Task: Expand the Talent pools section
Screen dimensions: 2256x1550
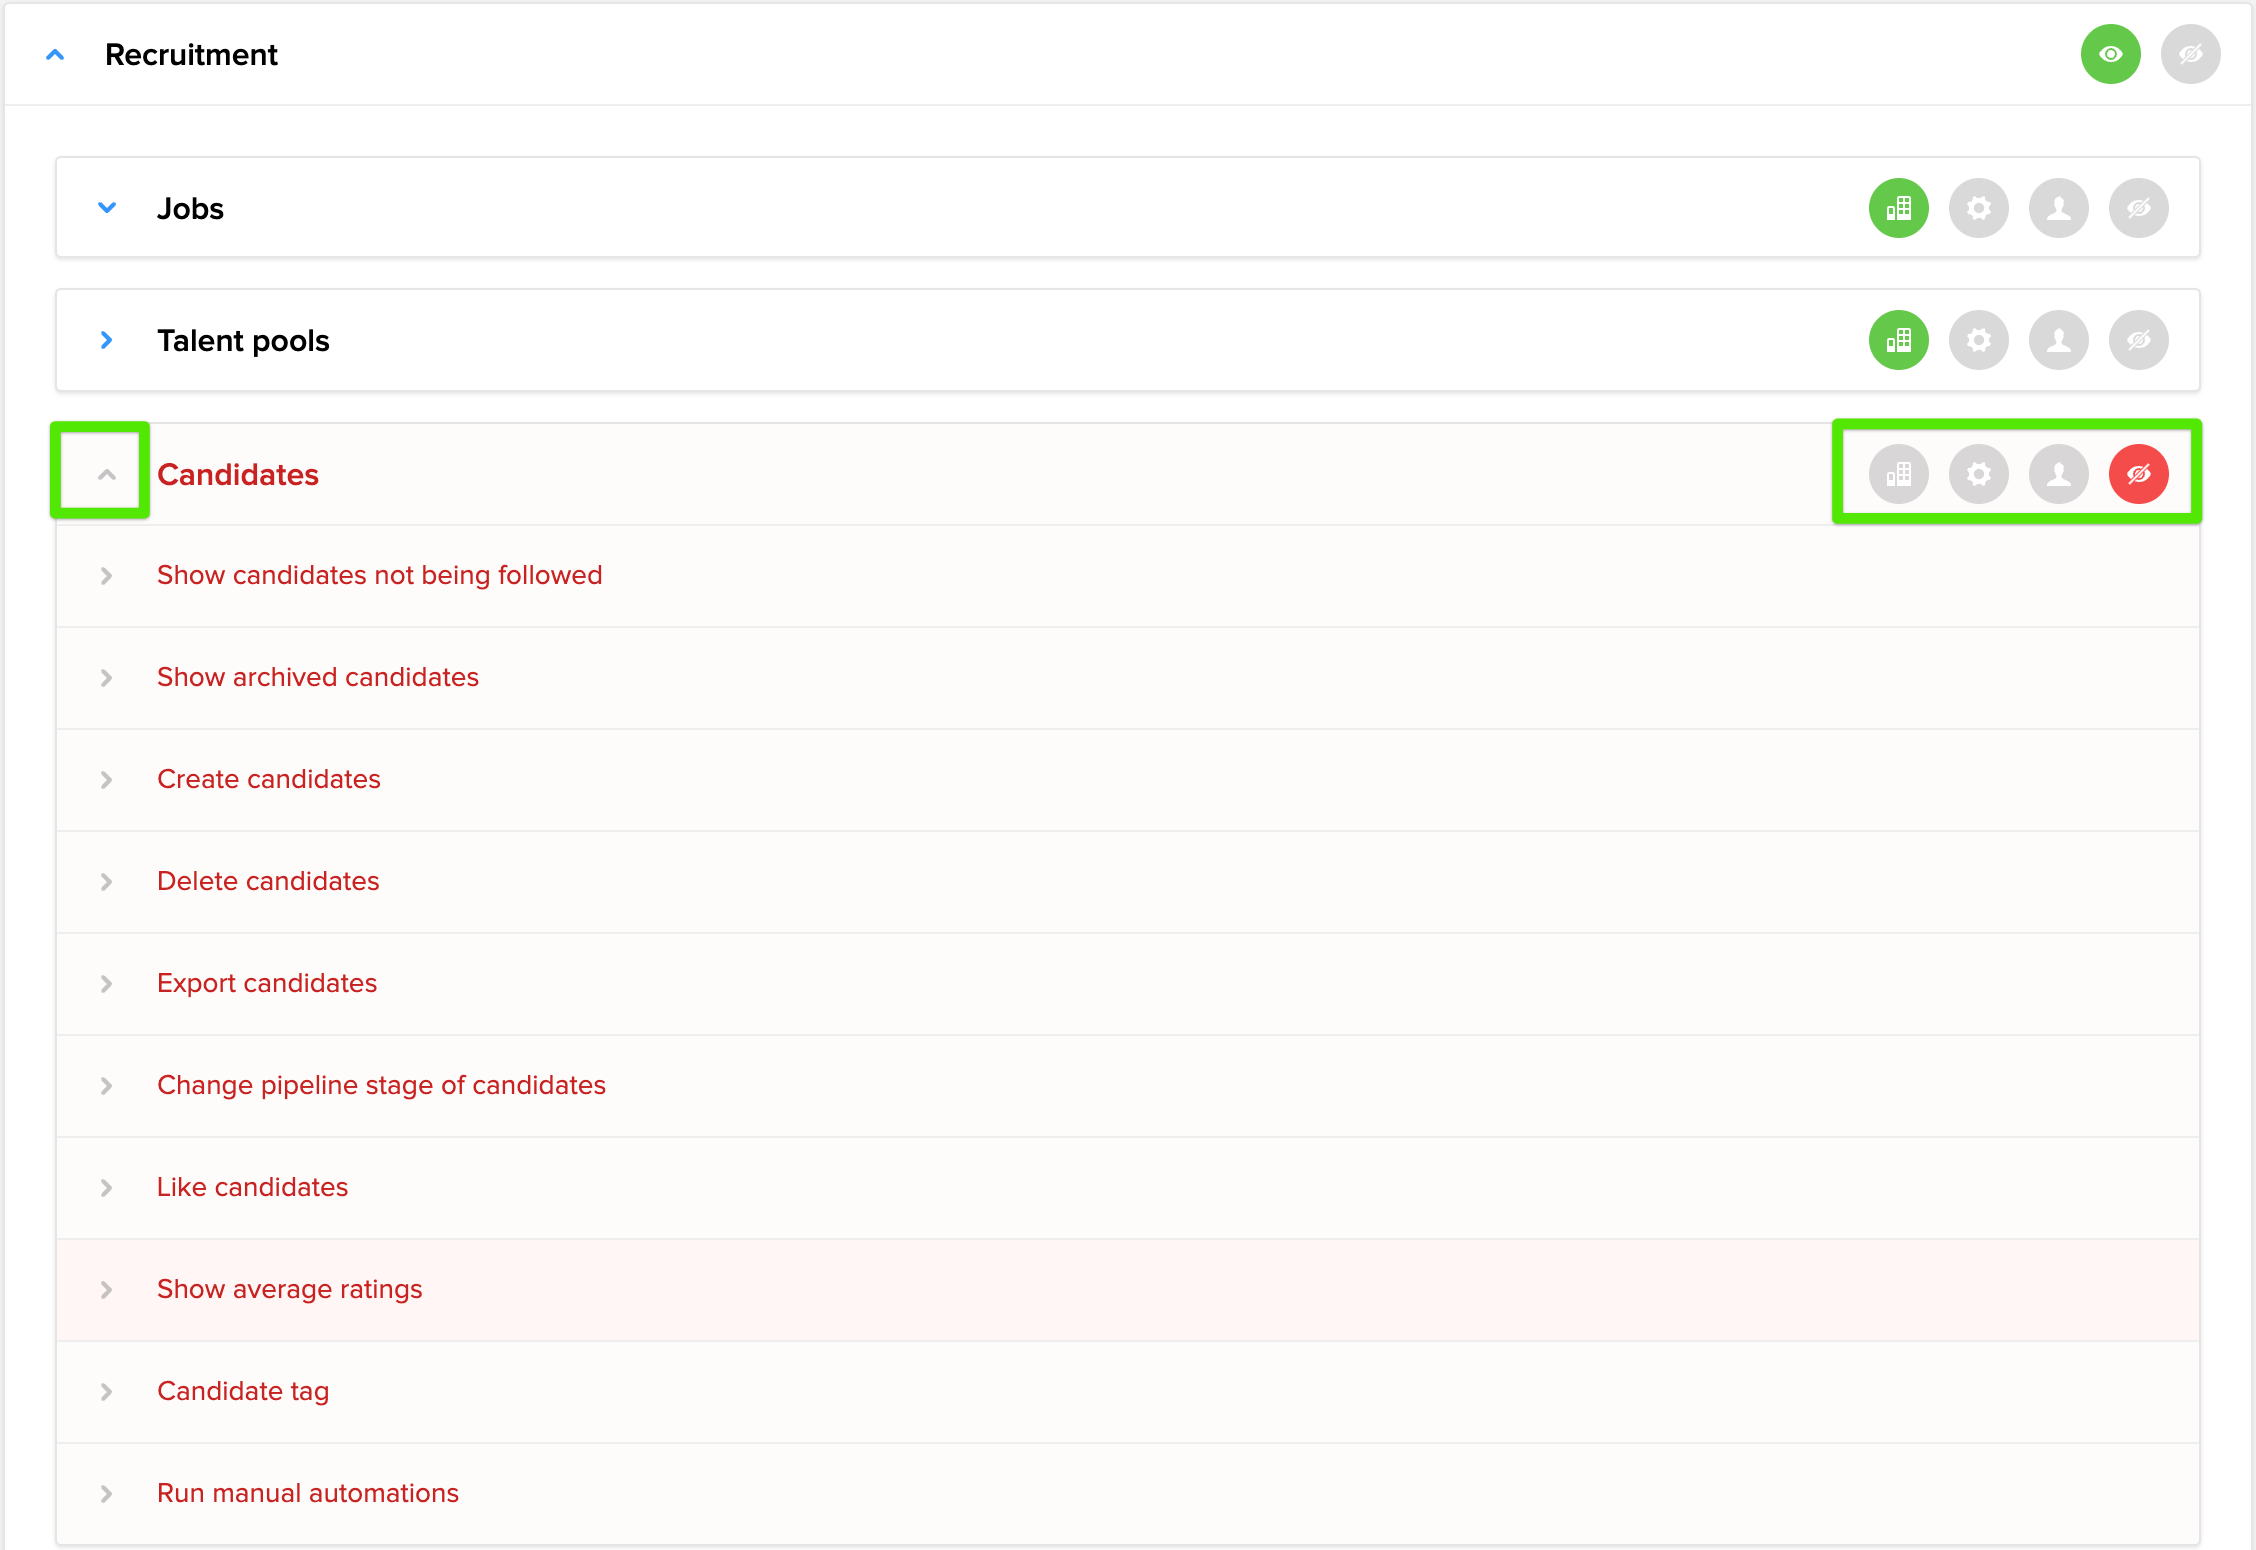Action: click(107, 340)
